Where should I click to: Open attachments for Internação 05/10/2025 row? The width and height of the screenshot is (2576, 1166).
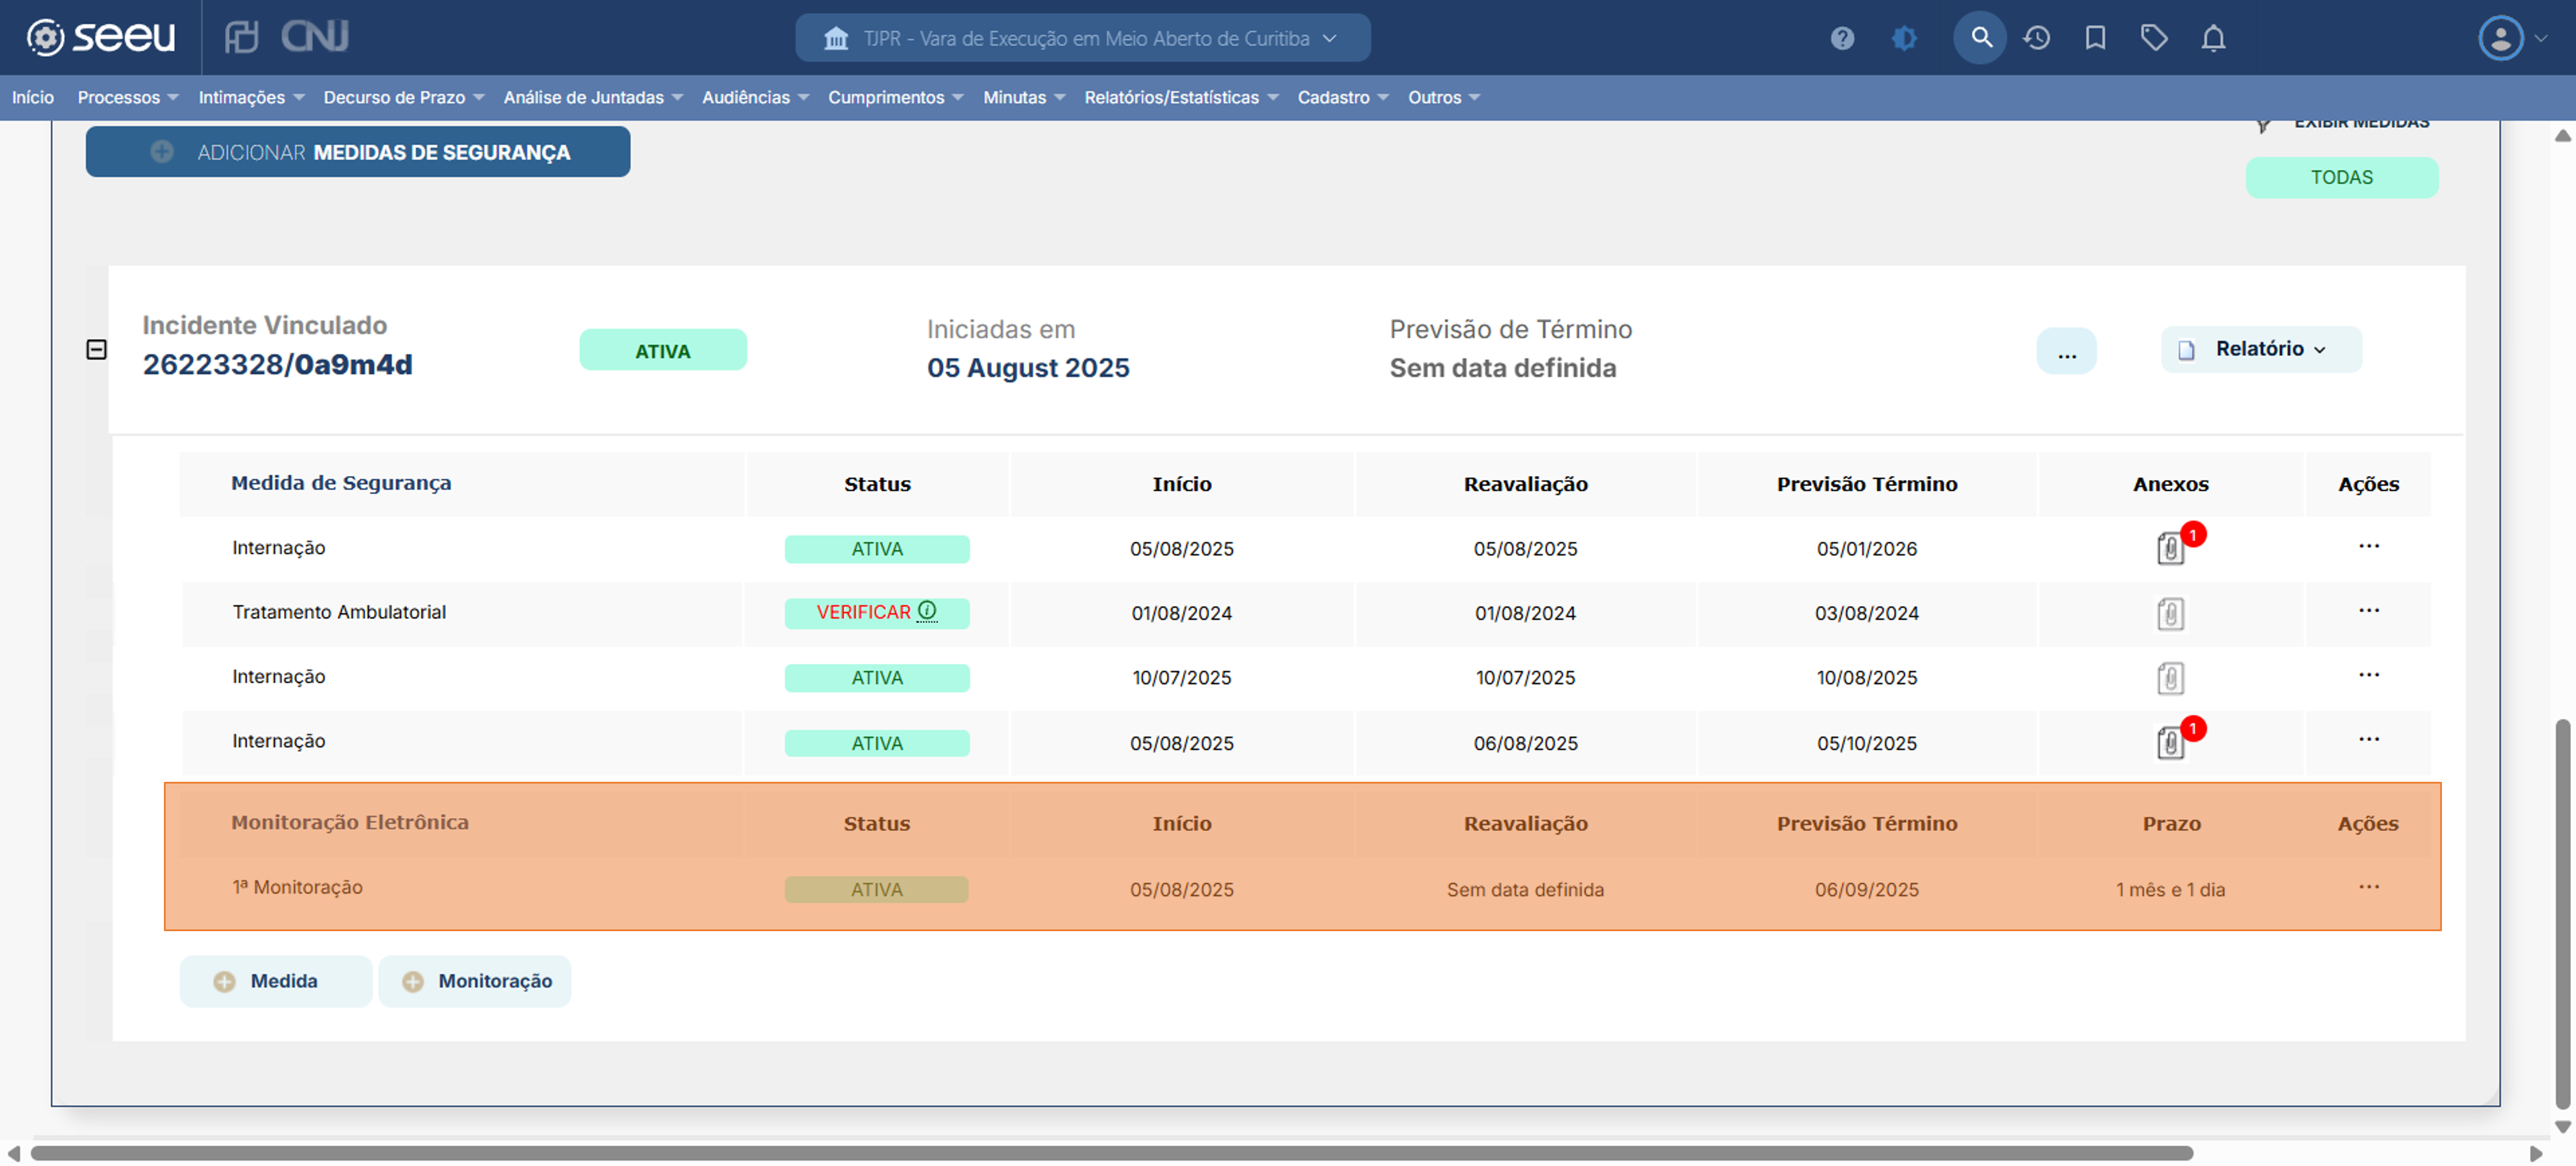point(2170,742)
